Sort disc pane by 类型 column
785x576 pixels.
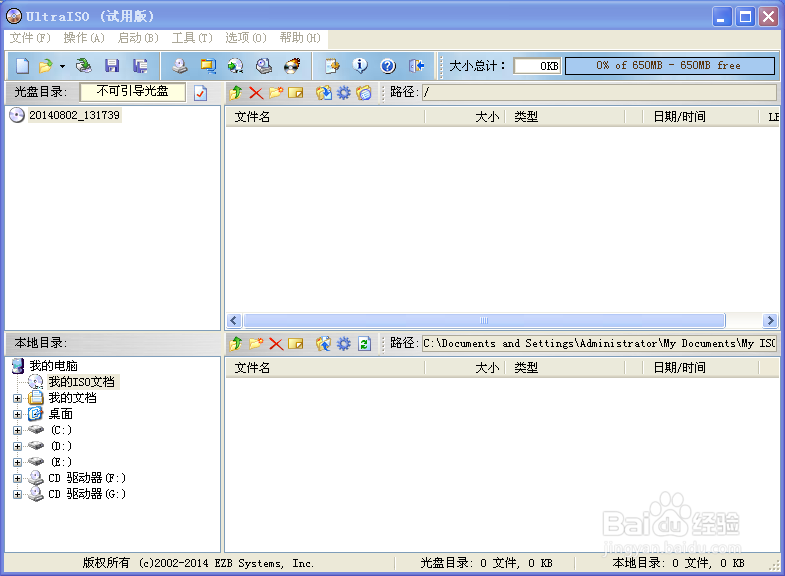tap(565, 117)
